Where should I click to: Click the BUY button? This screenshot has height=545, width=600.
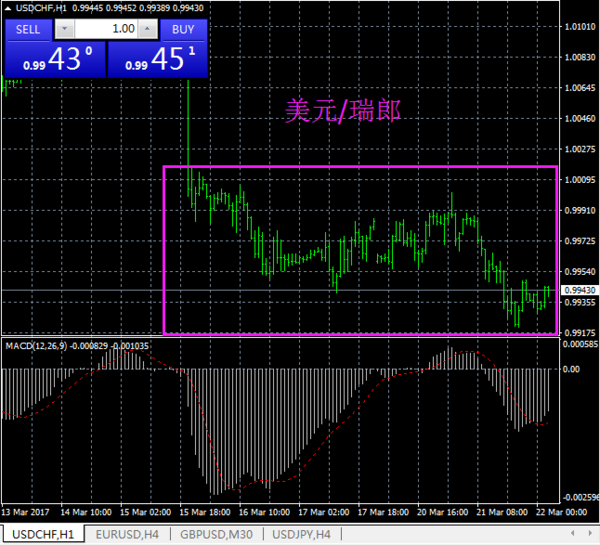click(183, 29)
